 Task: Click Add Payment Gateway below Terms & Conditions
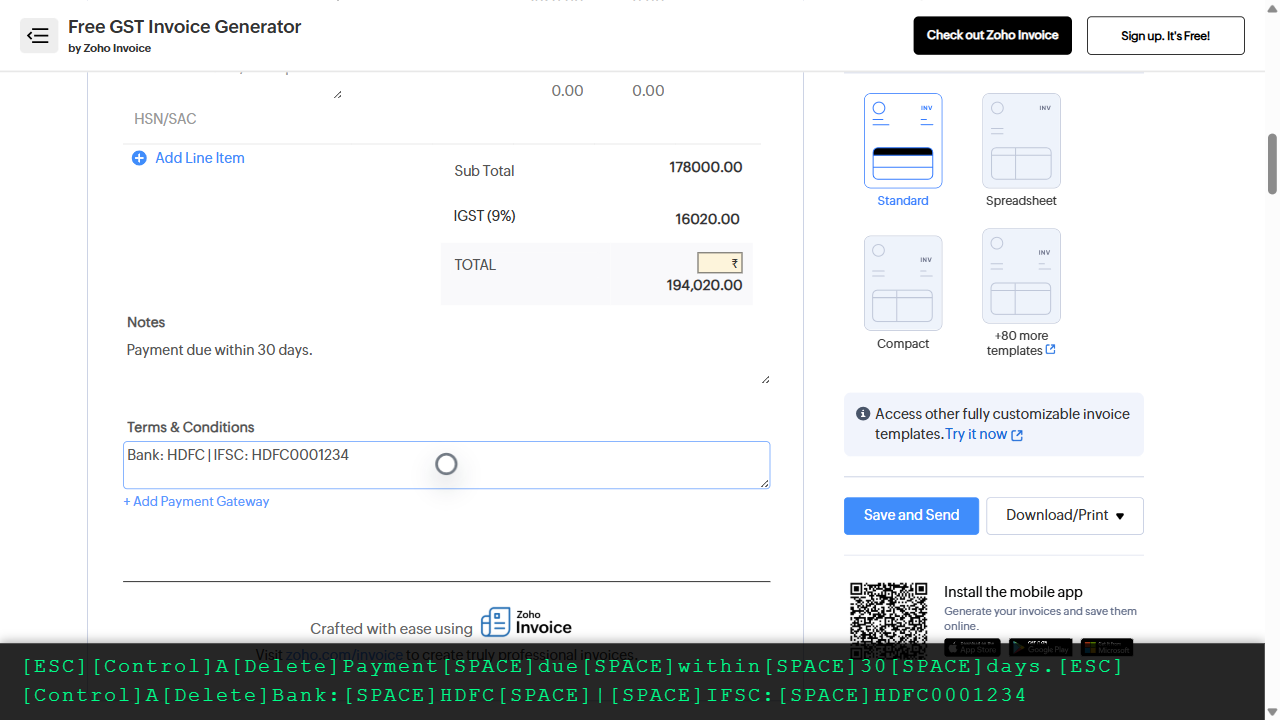click(x=196, y=501)
